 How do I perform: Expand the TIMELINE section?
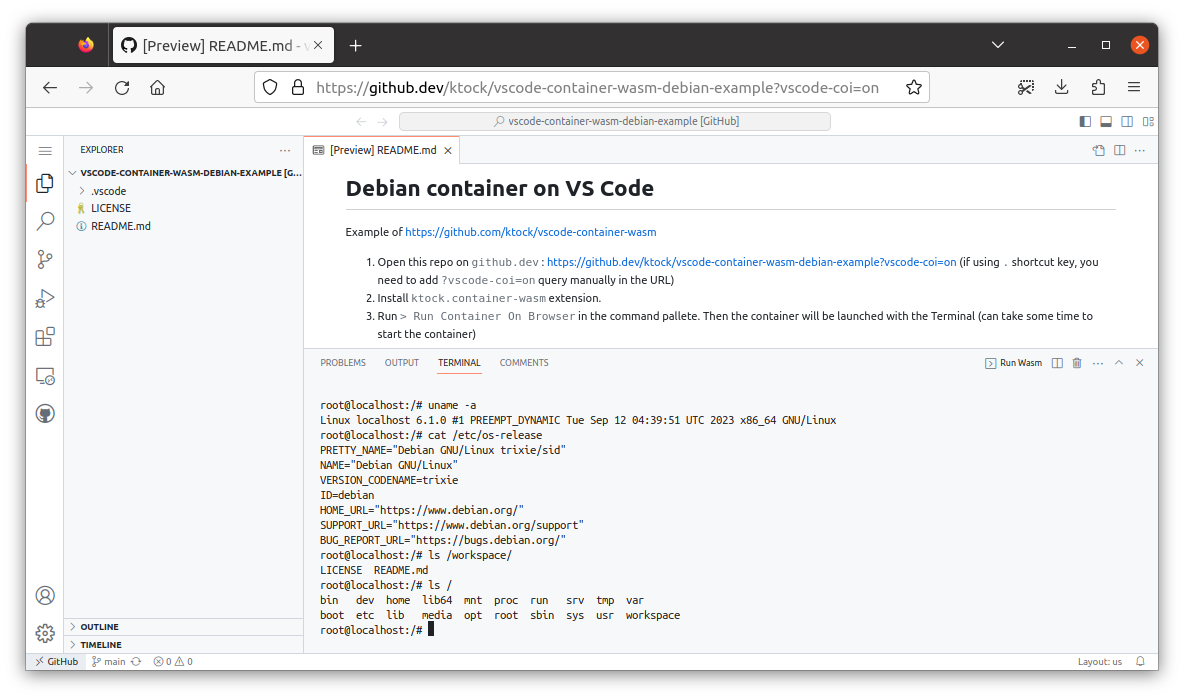tap(101, 645)
